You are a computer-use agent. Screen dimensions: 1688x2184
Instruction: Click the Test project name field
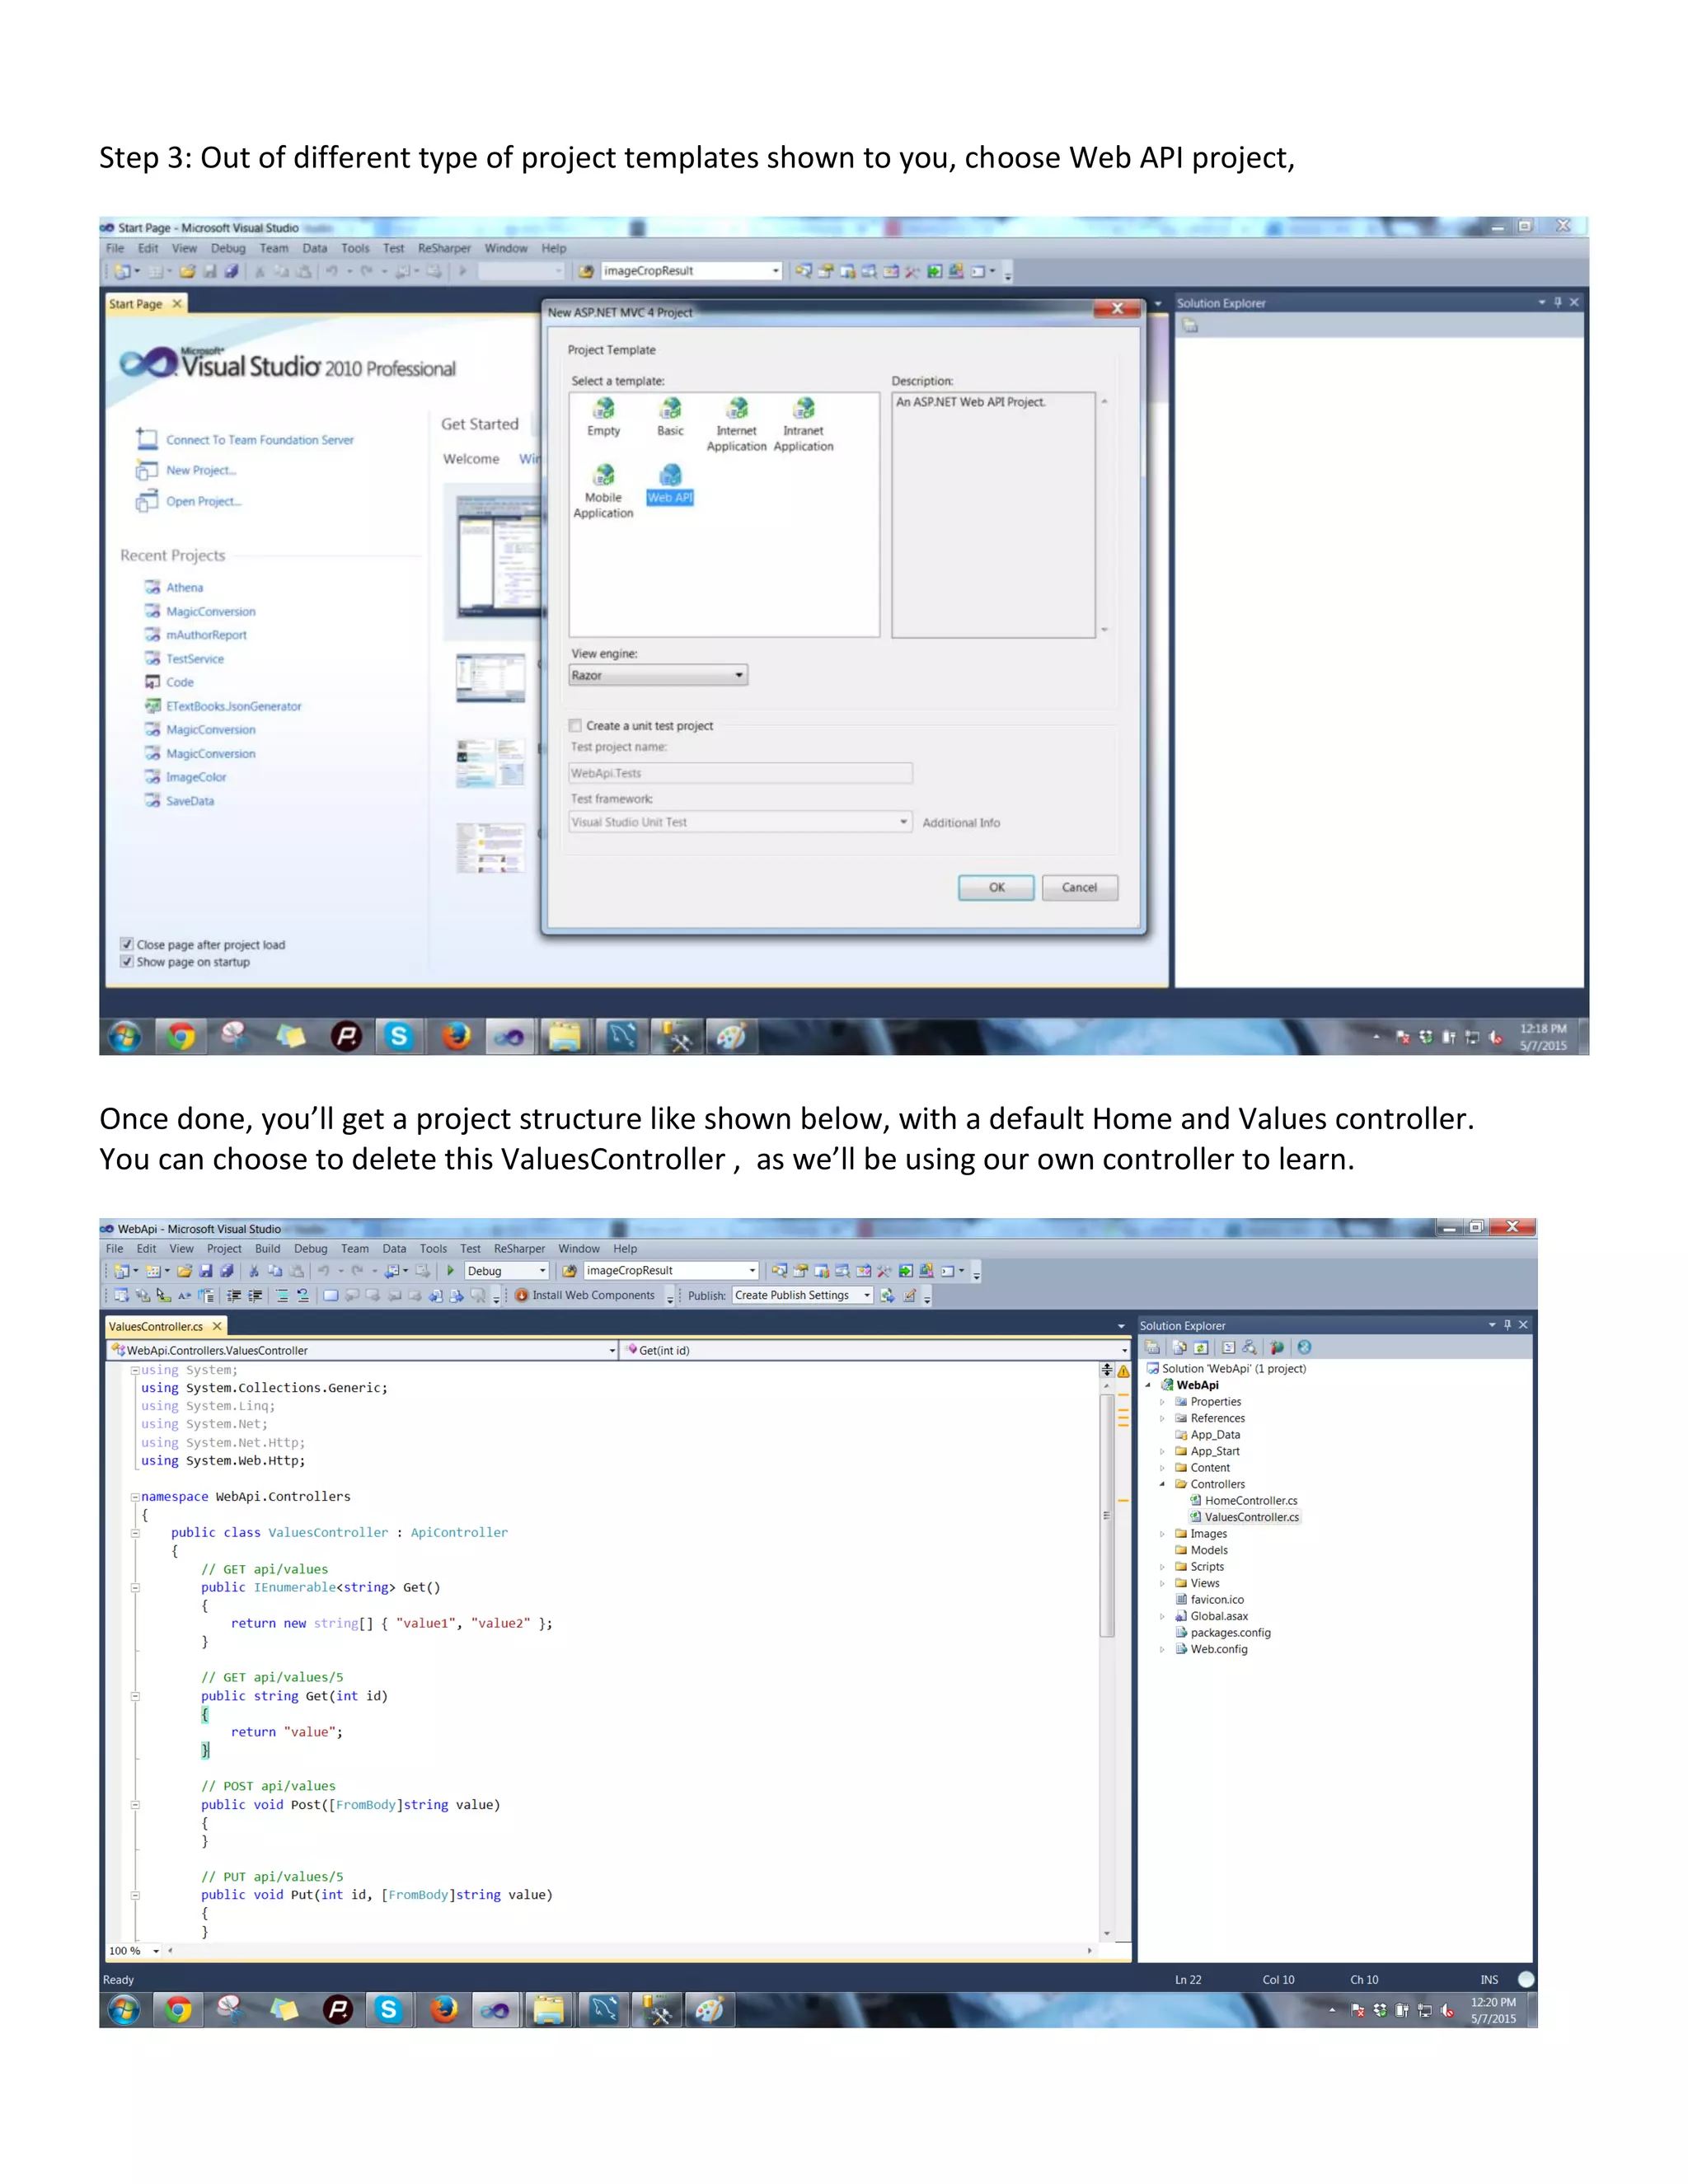tap(740, 773)
